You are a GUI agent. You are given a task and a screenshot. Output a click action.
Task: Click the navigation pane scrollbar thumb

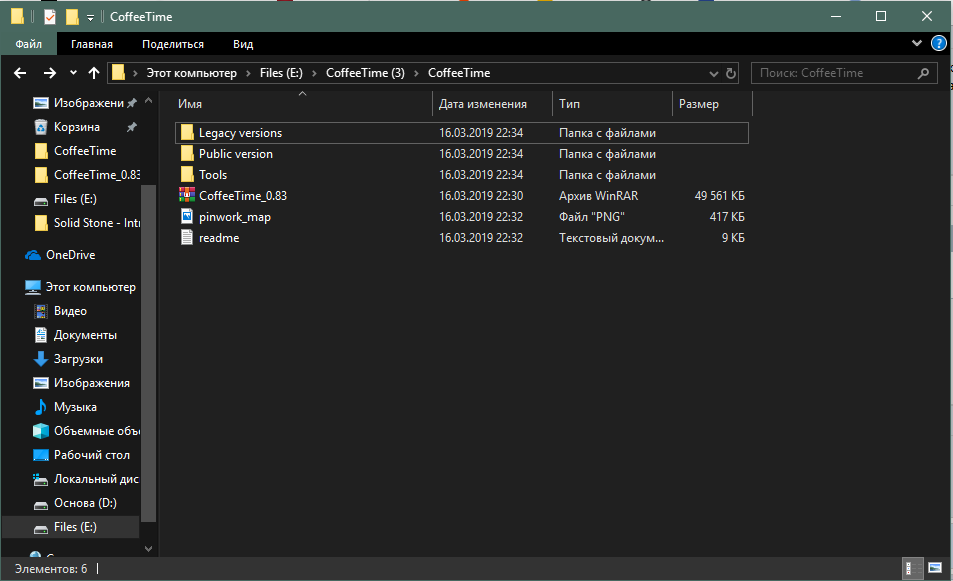tap(148, 352)
